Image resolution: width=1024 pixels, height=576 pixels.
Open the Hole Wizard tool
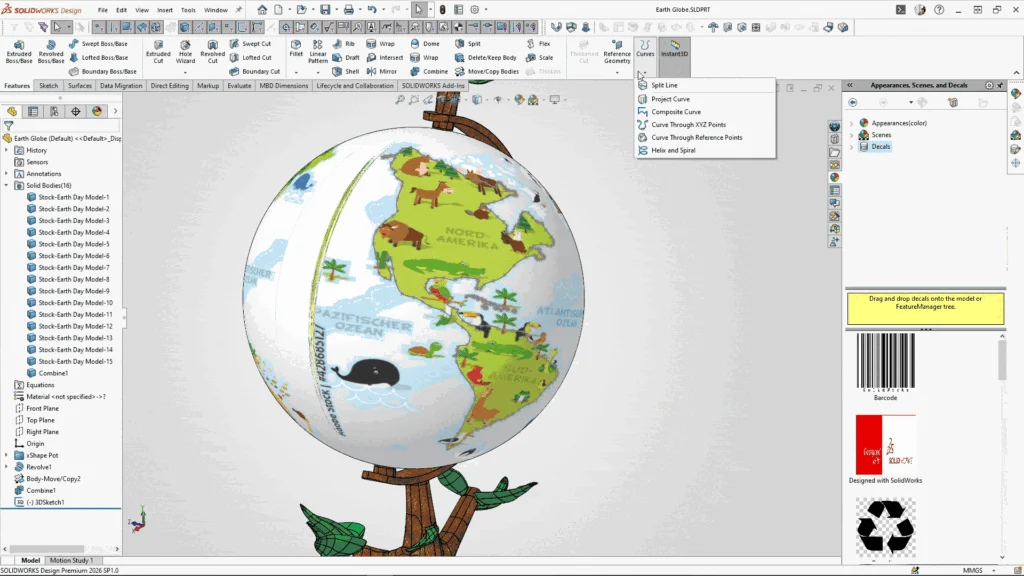(x=185, y=51)
